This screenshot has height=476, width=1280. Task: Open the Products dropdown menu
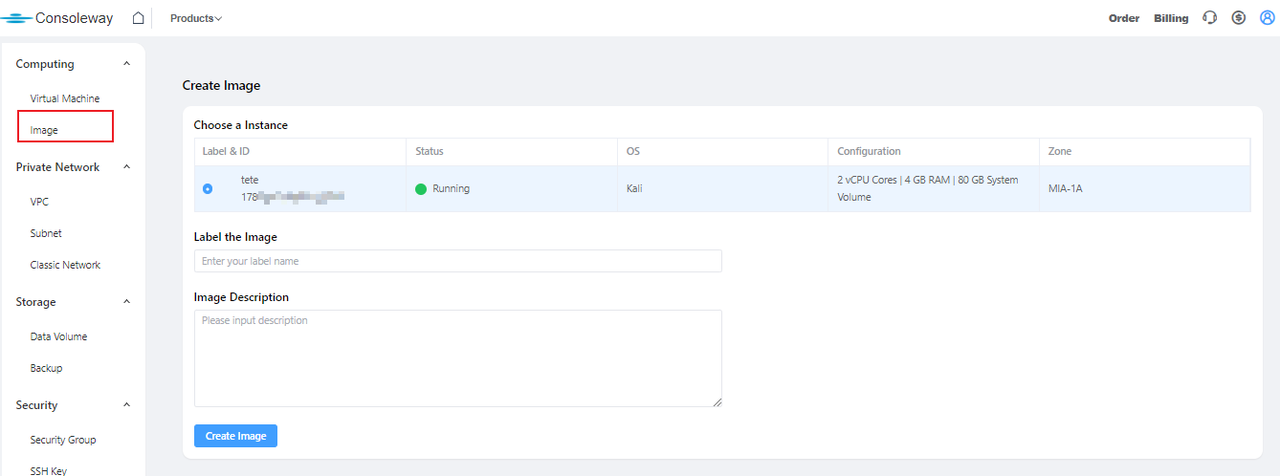point(196,18)
